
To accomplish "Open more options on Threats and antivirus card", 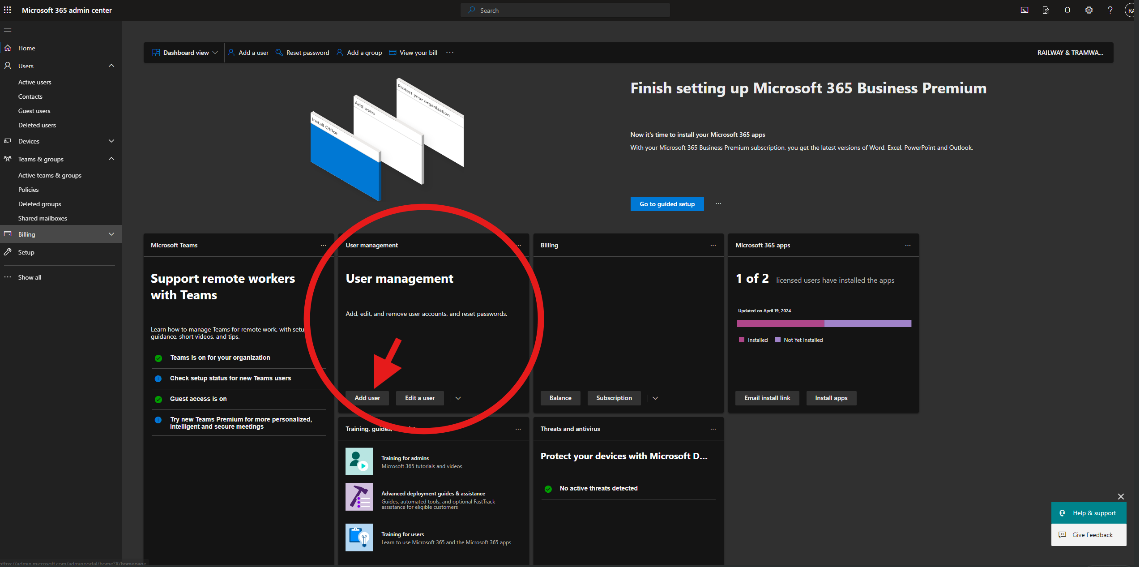I will (713, 429).
